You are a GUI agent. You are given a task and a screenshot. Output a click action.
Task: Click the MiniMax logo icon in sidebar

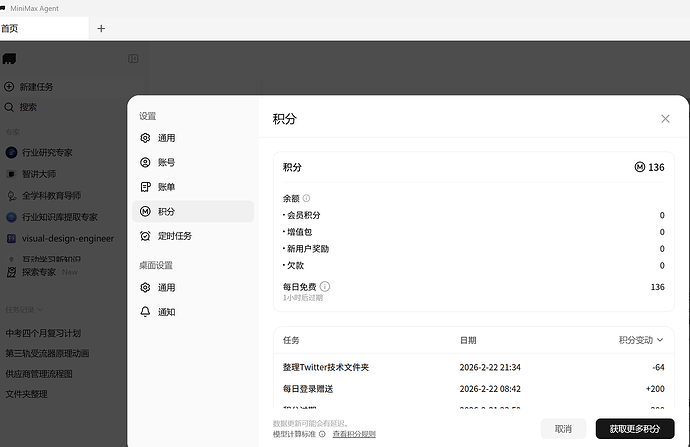coord(9,59)
